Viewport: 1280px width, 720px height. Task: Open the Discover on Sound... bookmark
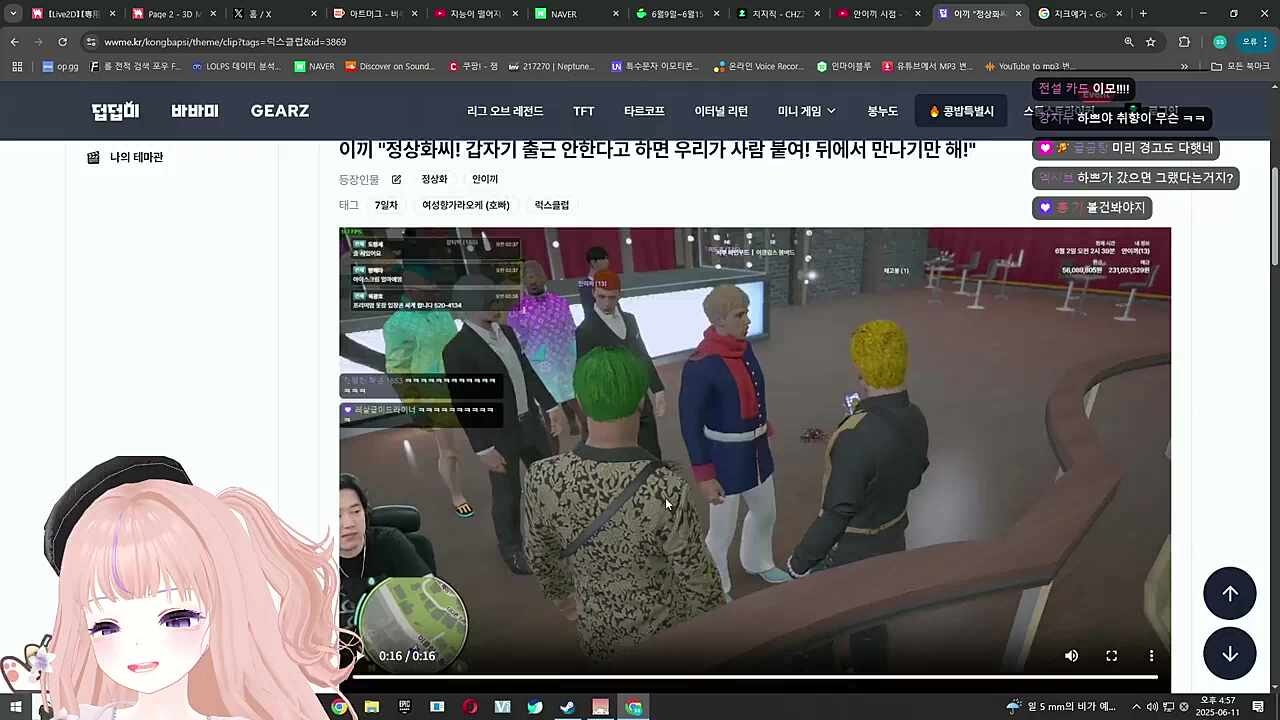coord(390,66)
